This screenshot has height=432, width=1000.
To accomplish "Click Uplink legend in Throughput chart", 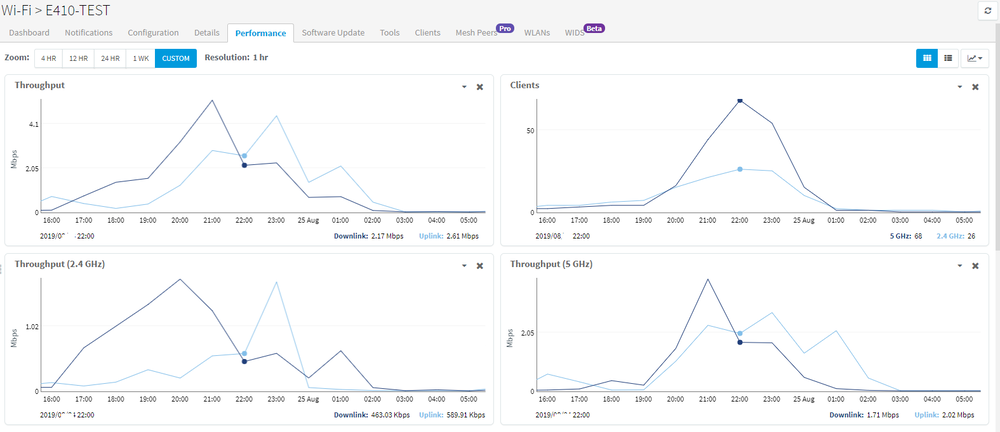I will (430, 236).
